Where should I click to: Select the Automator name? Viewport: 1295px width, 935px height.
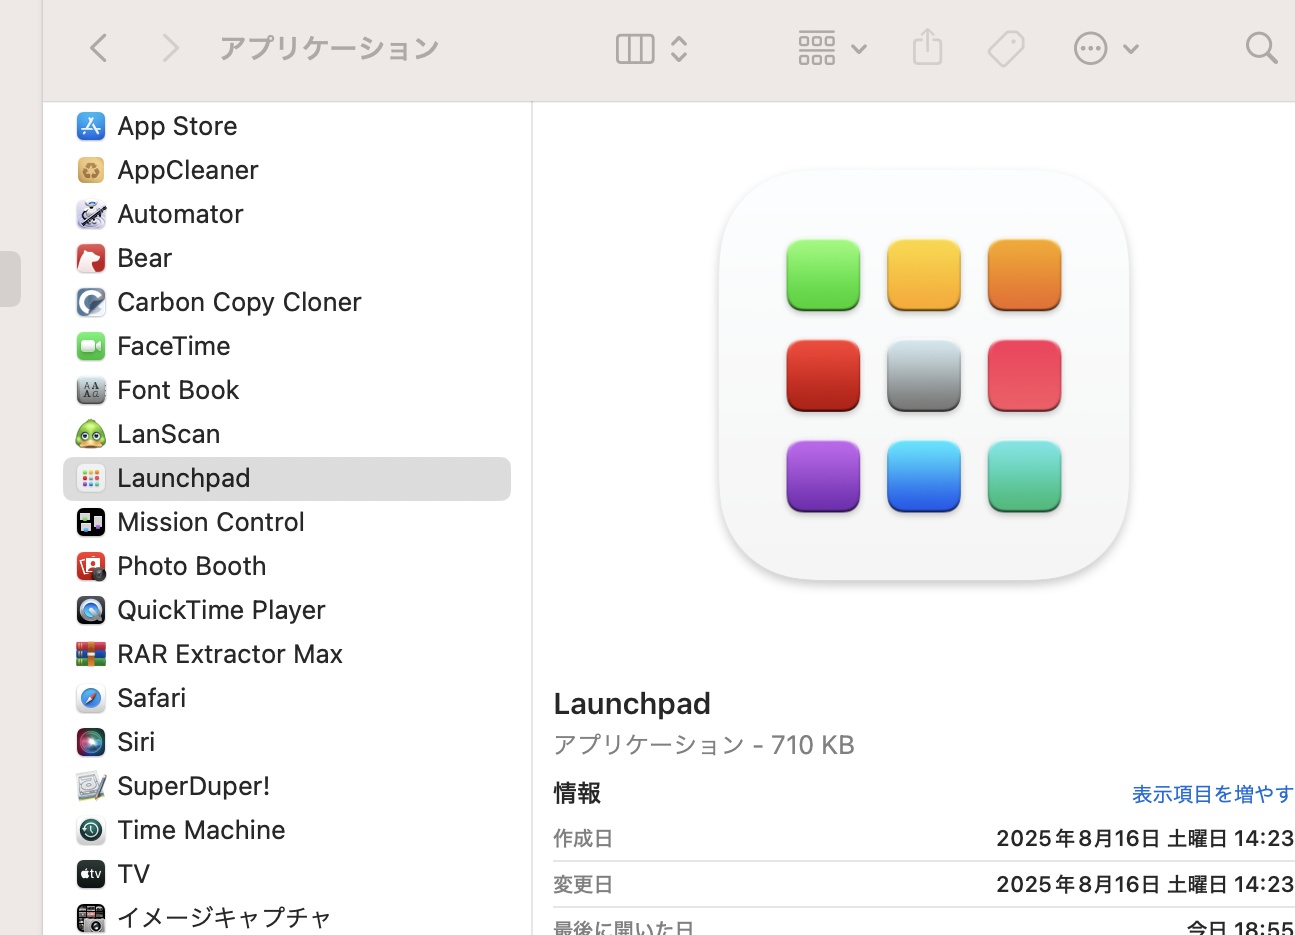tap(180, 214)
